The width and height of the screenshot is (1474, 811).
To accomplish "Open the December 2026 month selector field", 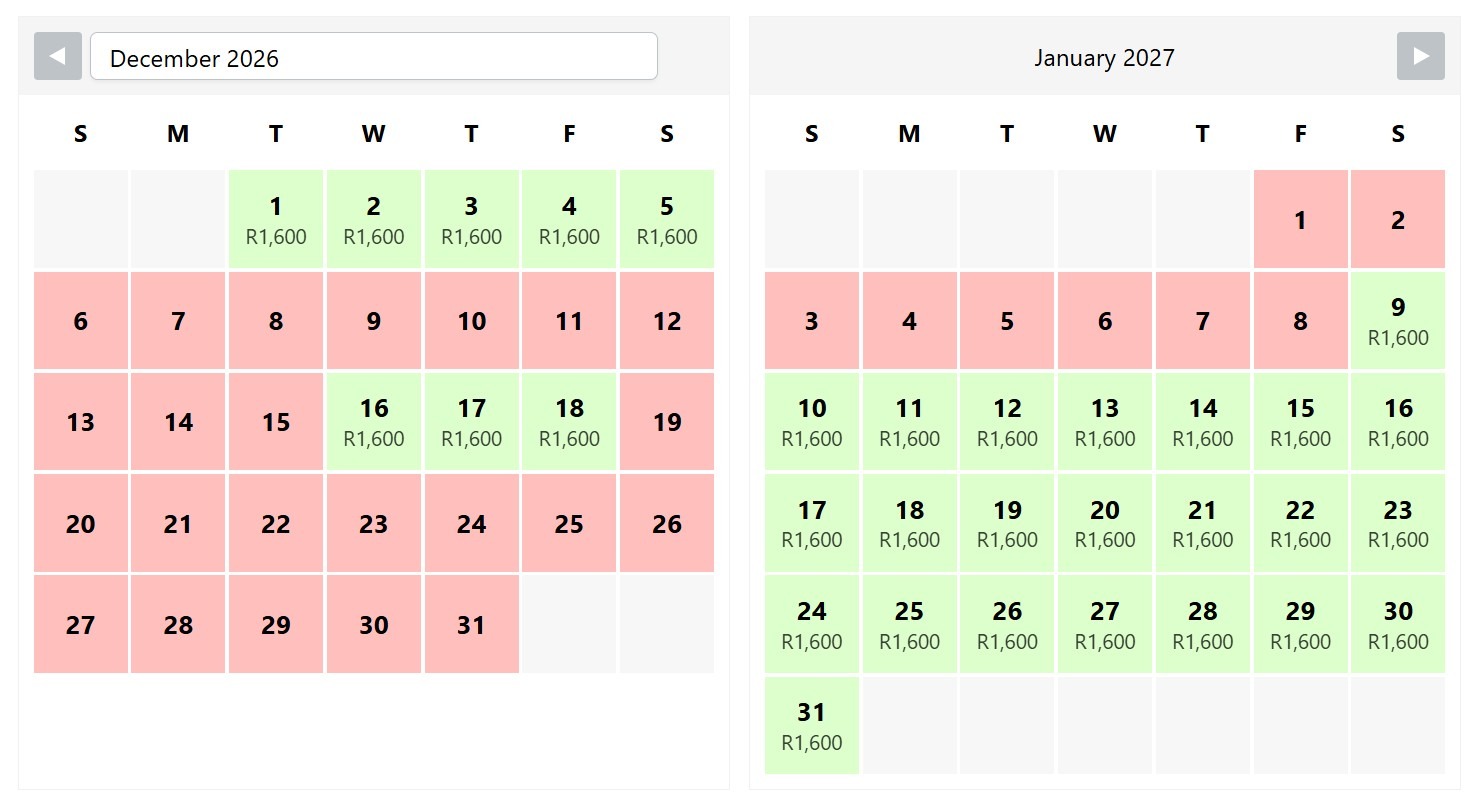I will tap(374, 56).
